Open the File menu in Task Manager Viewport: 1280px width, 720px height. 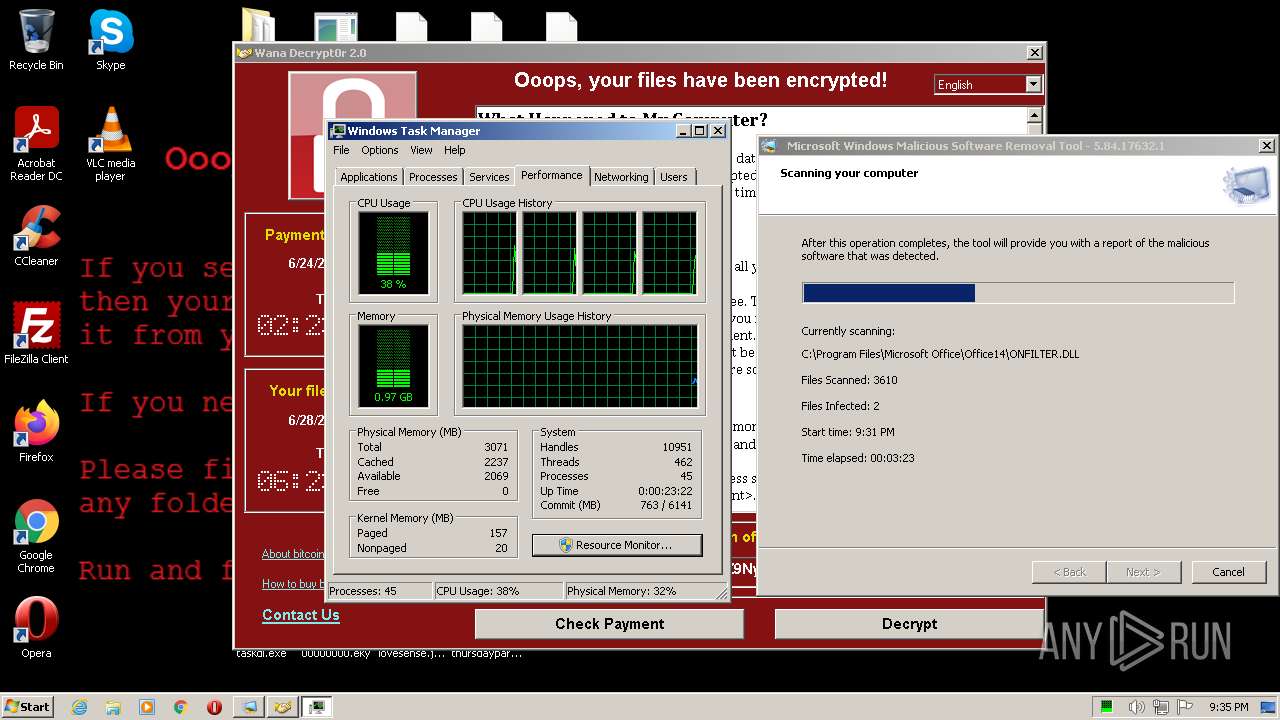(341, 150)
